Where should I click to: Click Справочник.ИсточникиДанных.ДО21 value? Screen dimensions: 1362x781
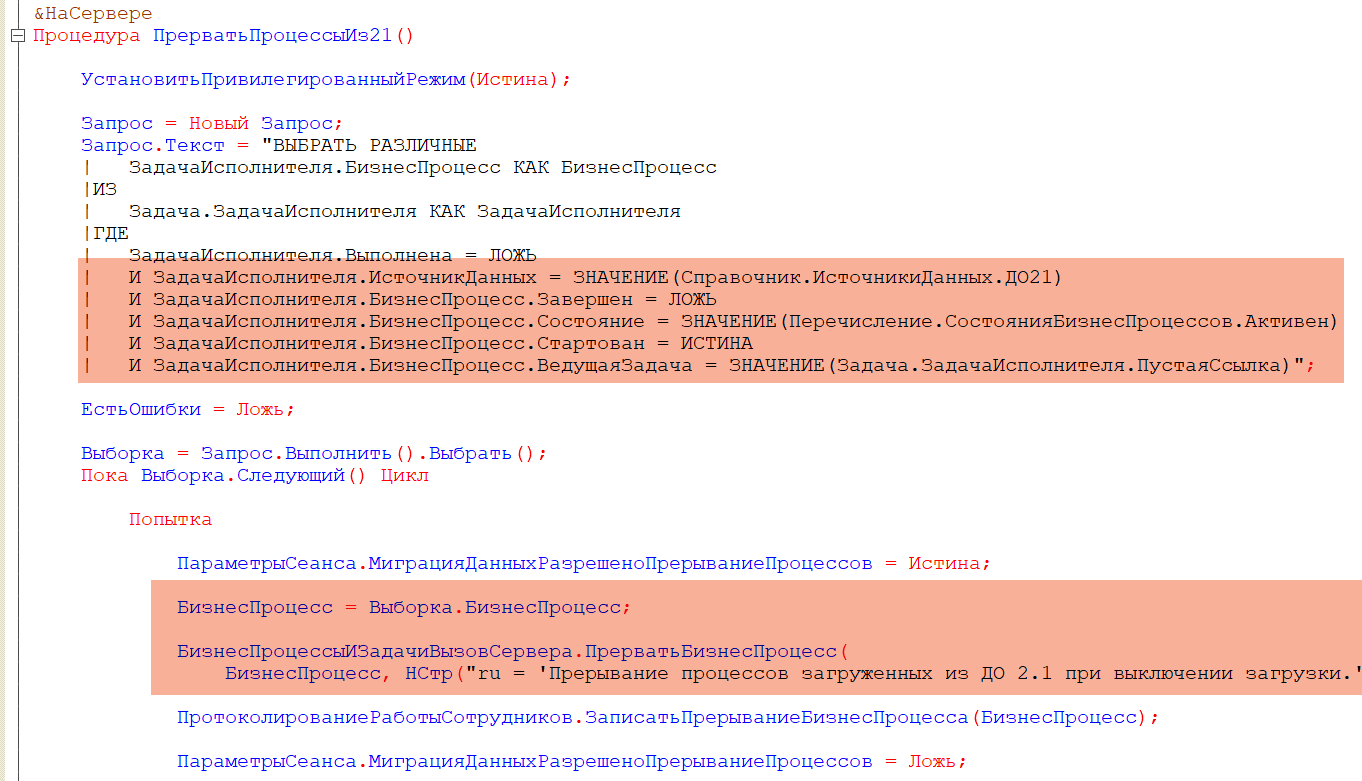(869, 278)
